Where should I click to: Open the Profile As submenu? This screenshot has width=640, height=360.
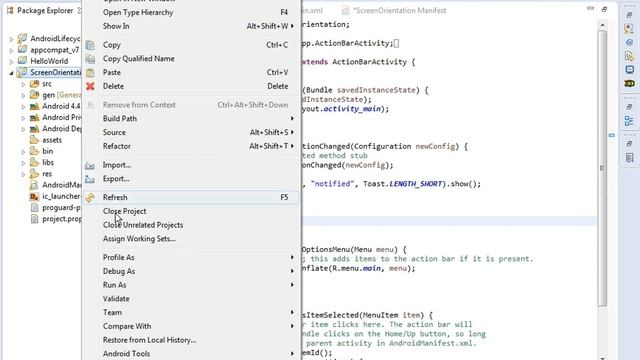[x=191, y=258]
